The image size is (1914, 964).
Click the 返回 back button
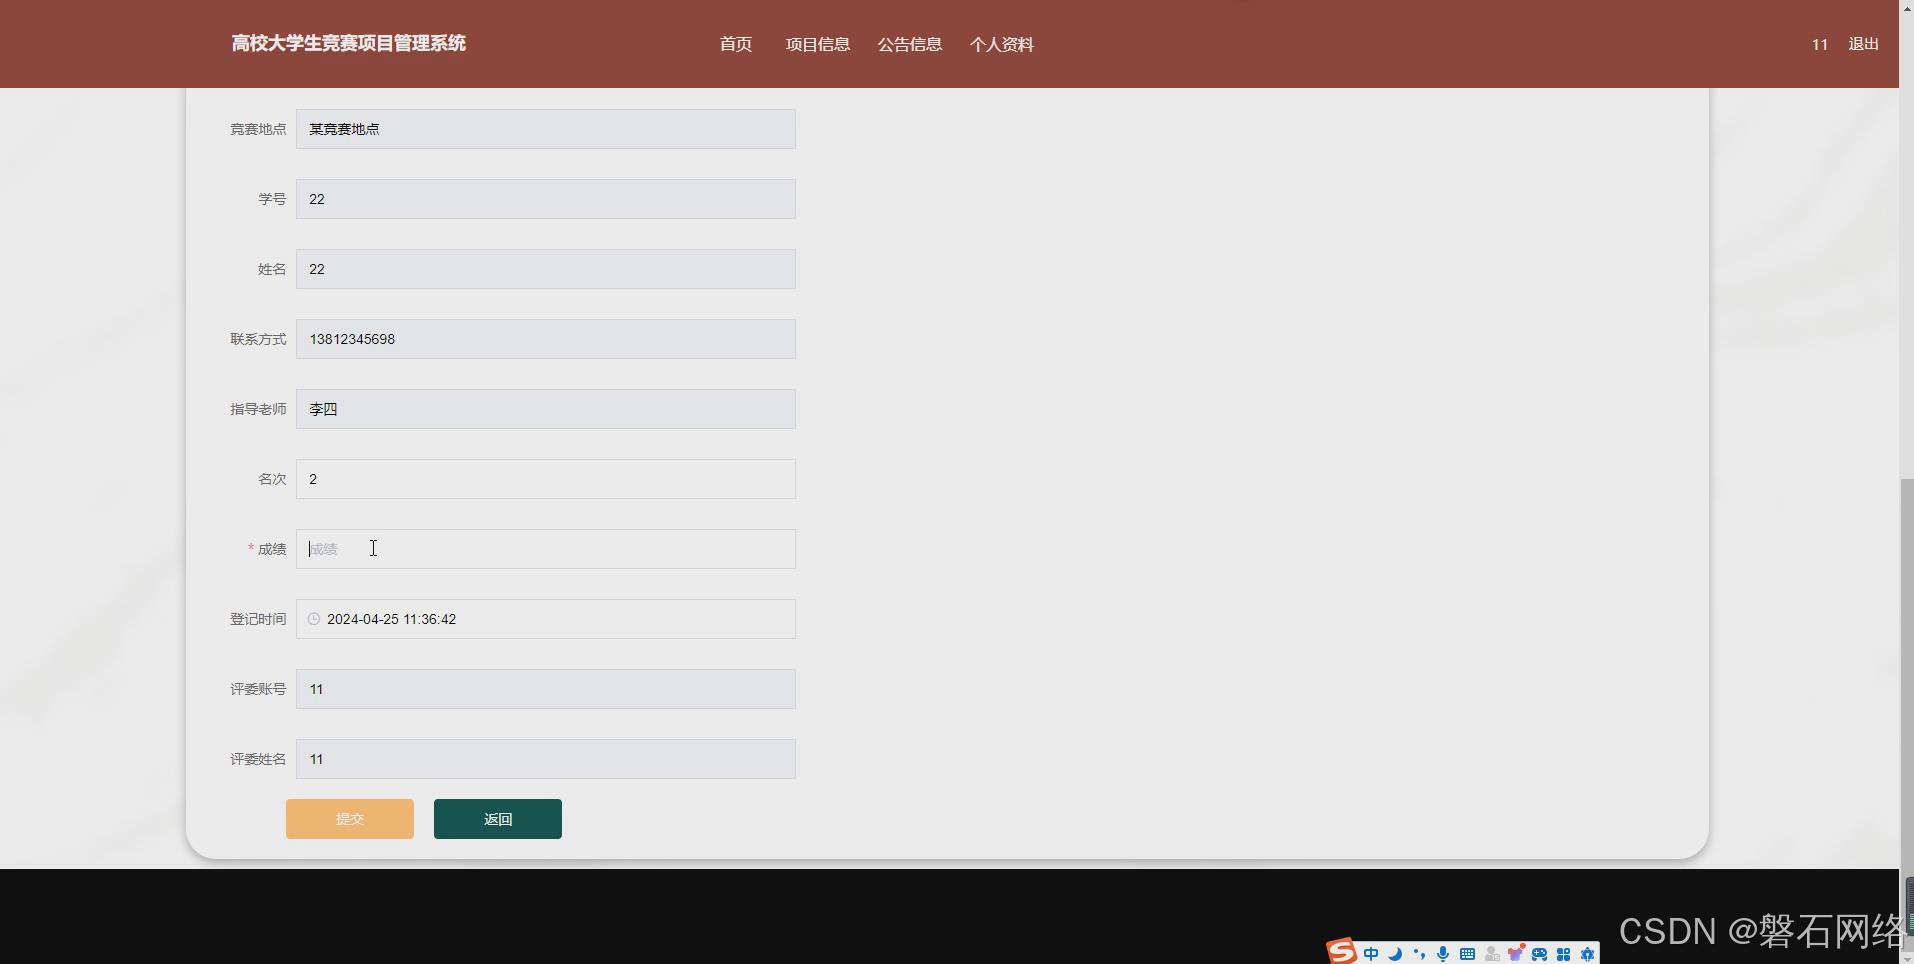(498, 819)
